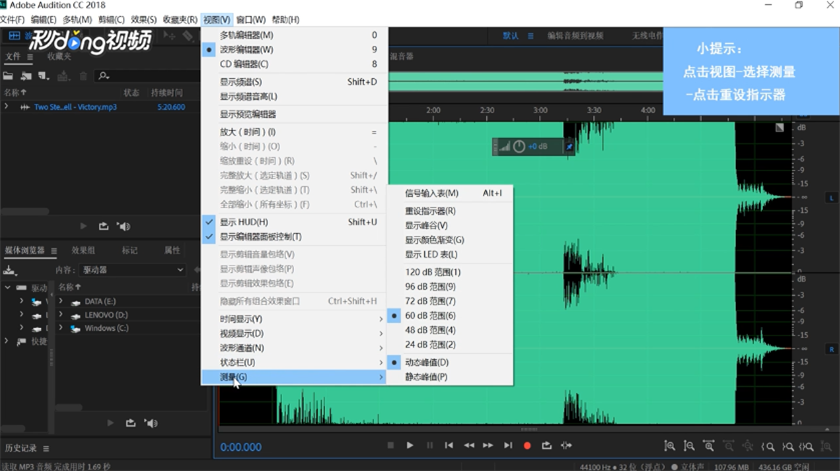Open file folder icon in Files panel
This screenshot has width=840, height=471.
(x=8, y=76)
